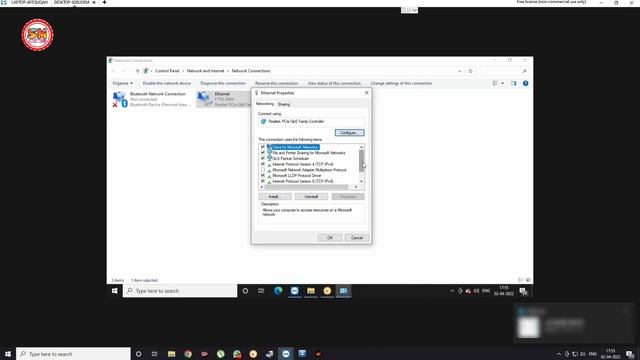The height and width of the screenshot is (360, 640).
Task: Select the Networking tab
Action: coord(265,104)
